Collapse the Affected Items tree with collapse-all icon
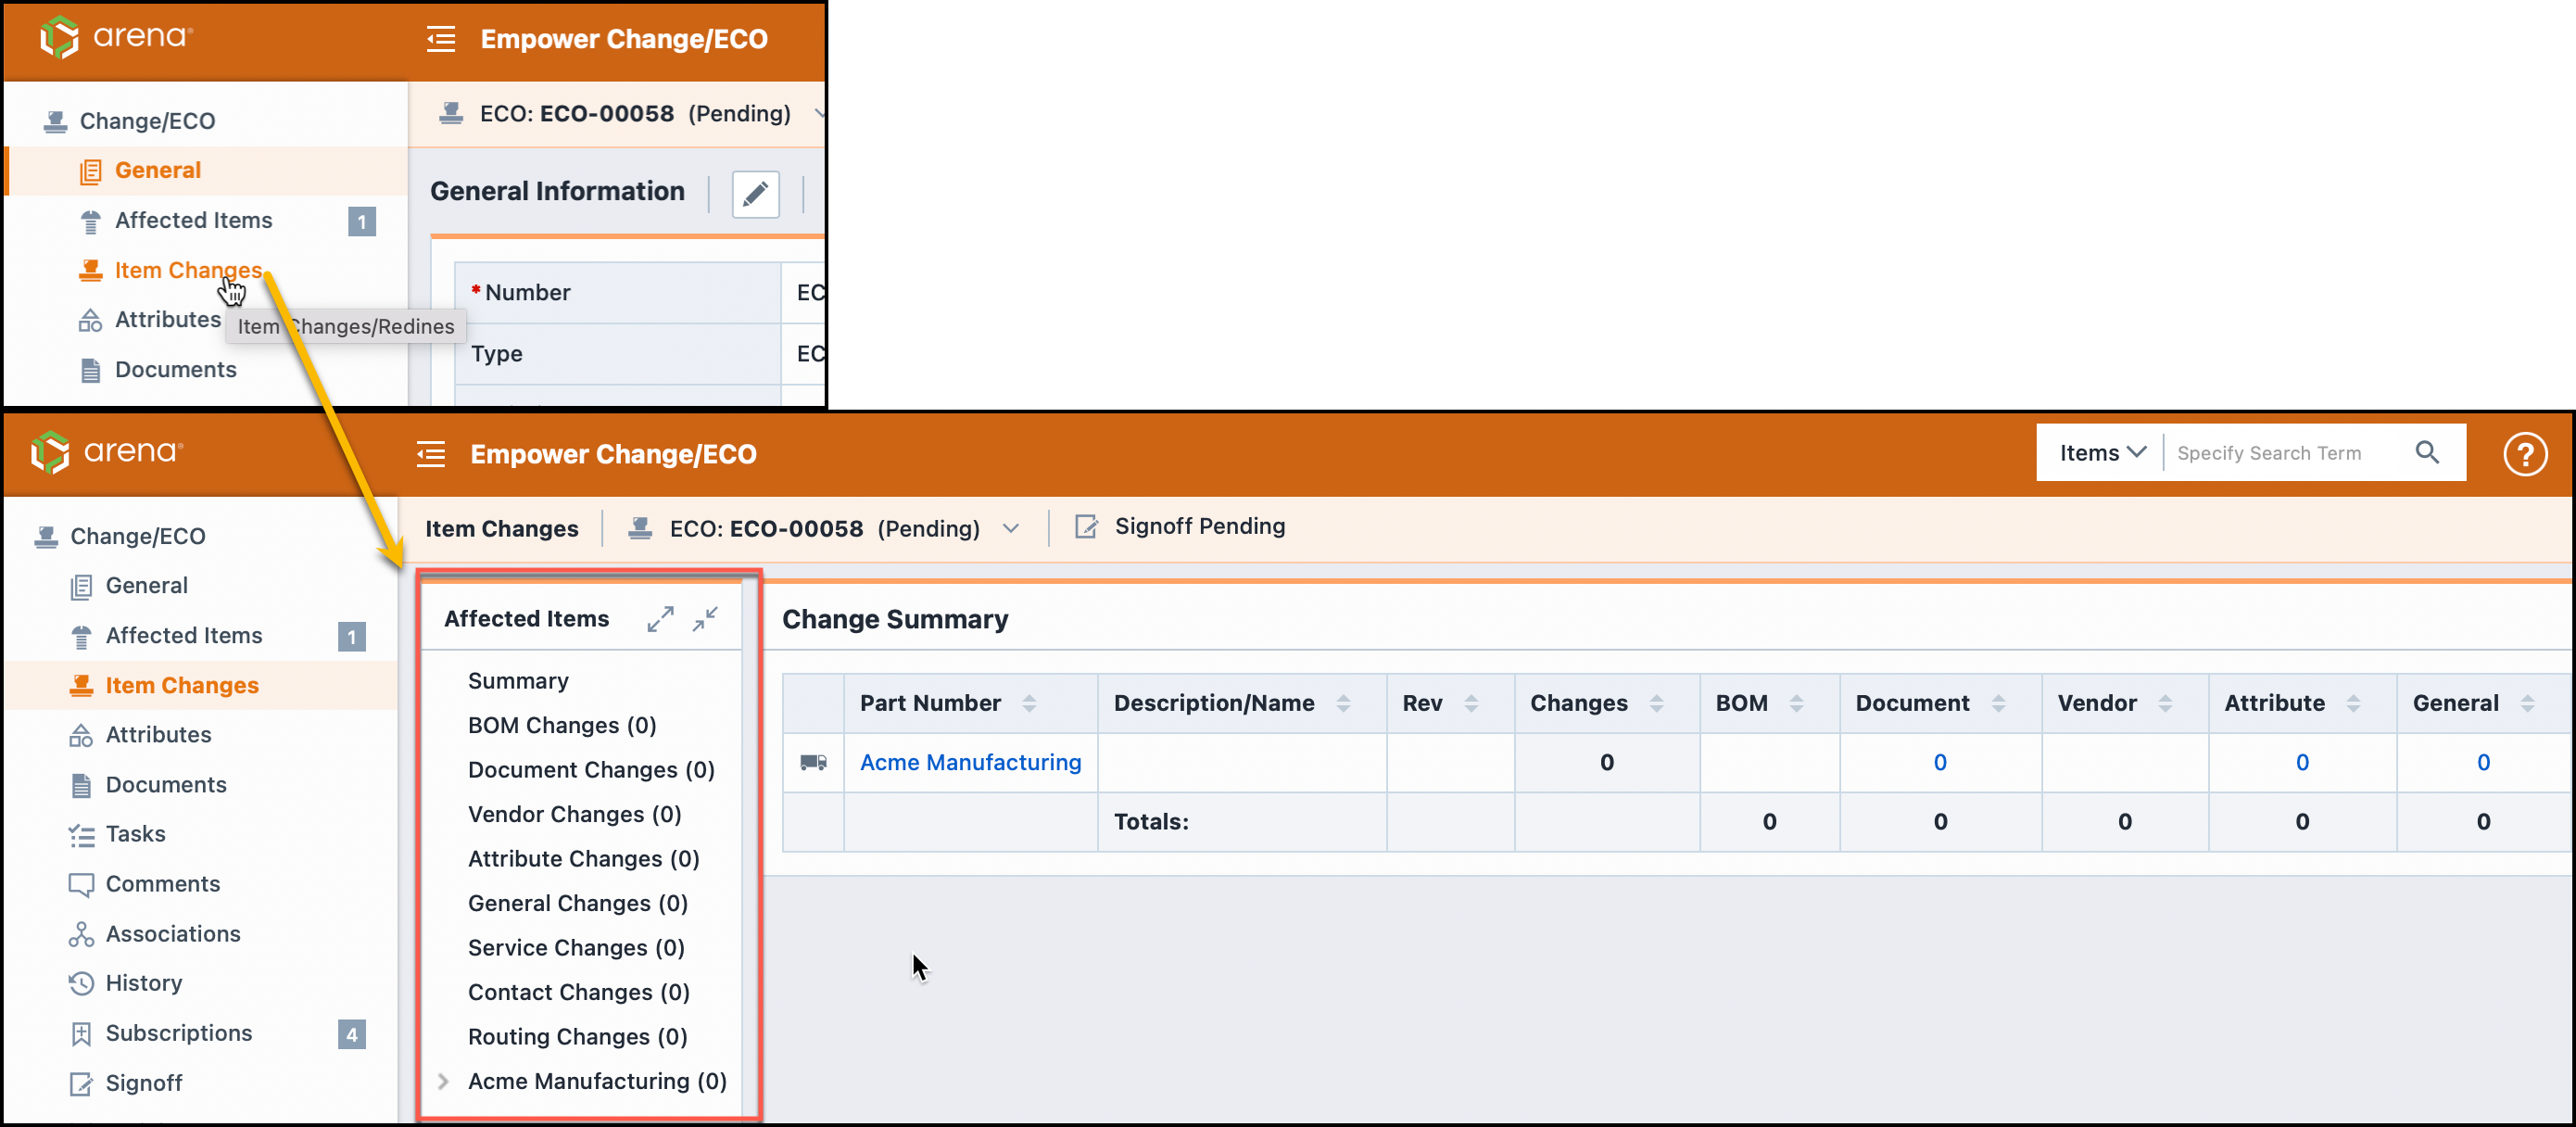Image resolution: width=2576 pixels, height=1127 pixels. 705,619
